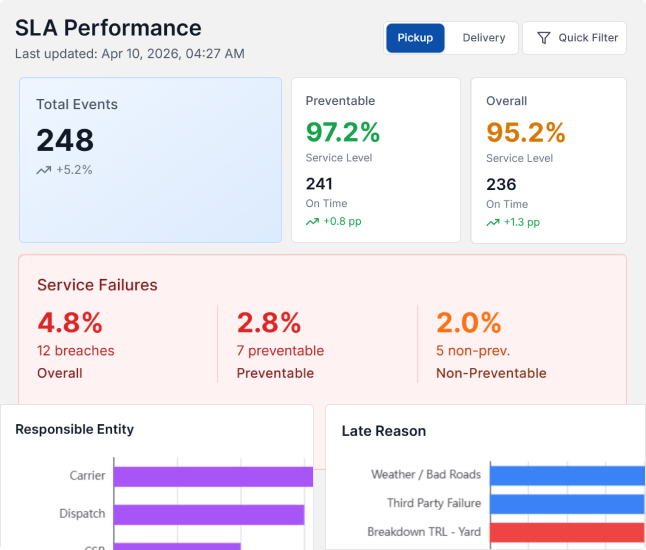Click the Overall 95.2% service level value

(526, 133)
